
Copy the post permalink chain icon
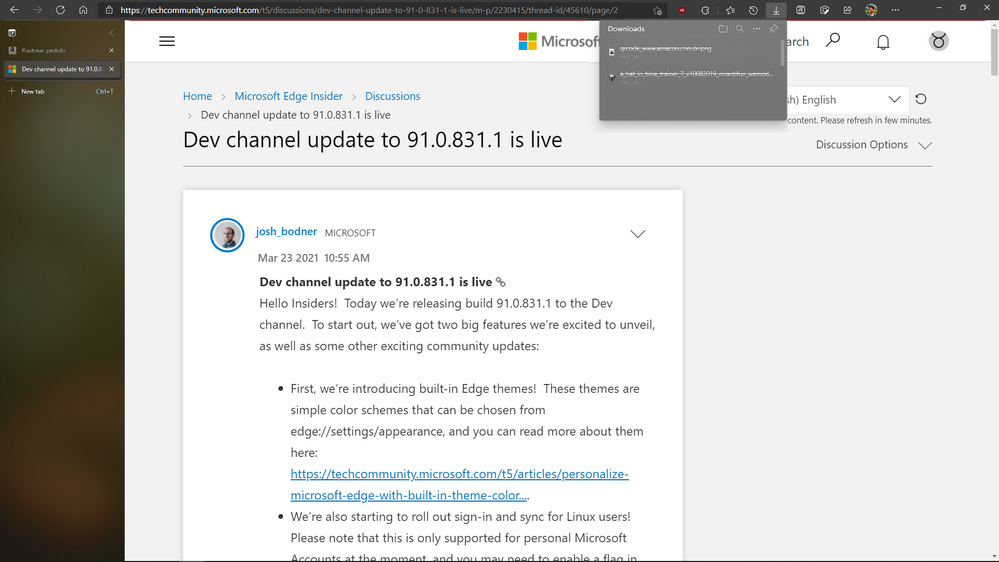coord(501,282)
